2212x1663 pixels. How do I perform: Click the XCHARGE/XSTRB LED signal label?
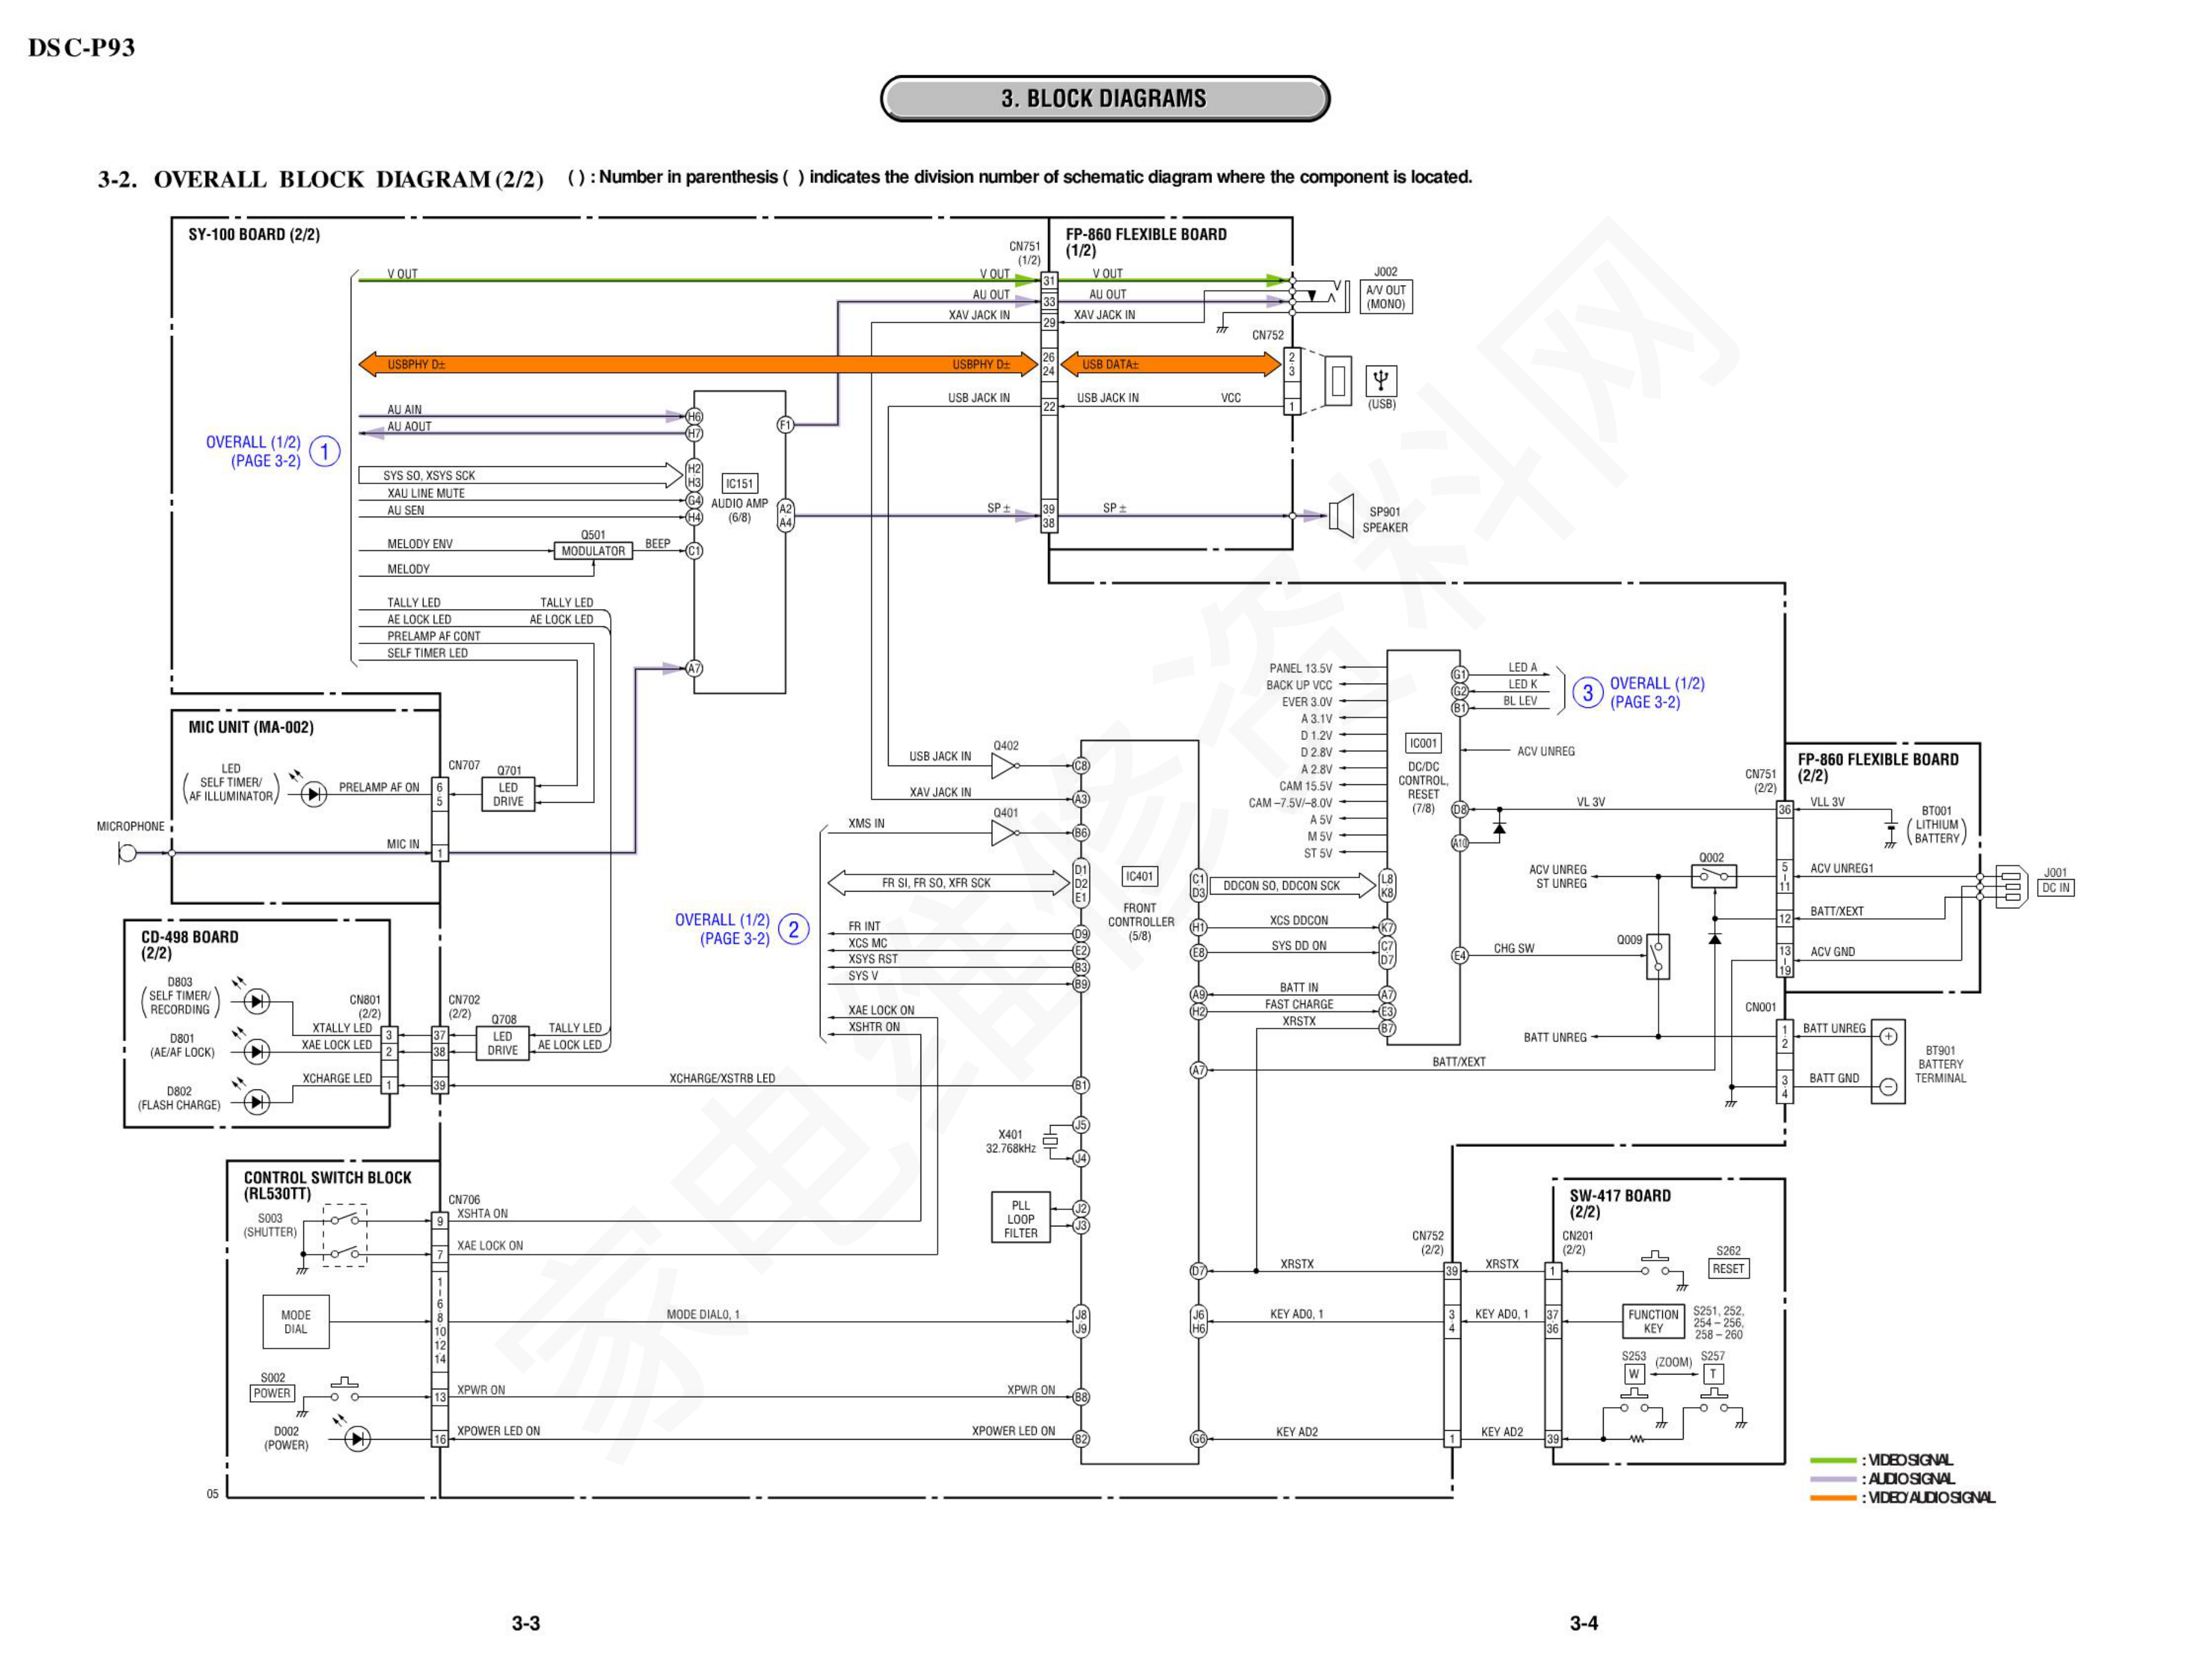click(x=722, y=1079)
